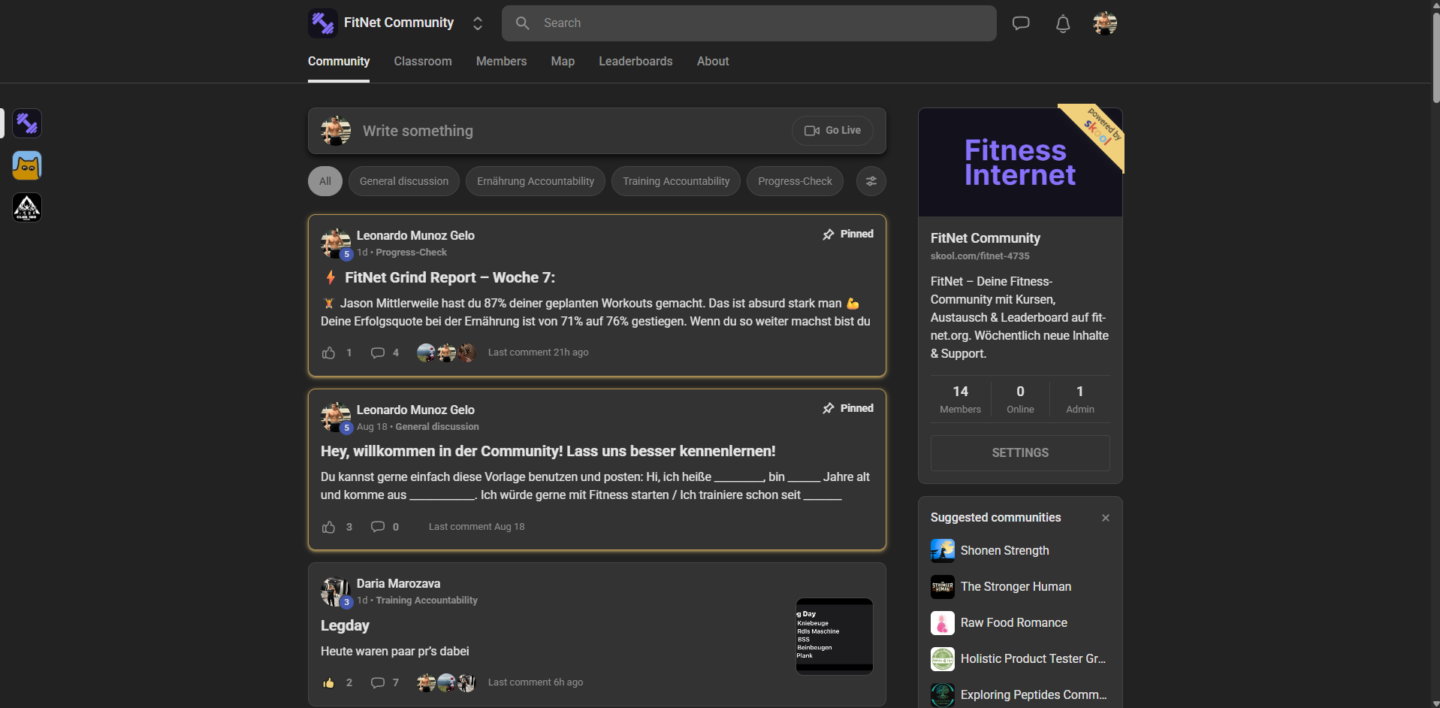Select the General discussion filter chip
1440x708 pixels.
[404, 181]
